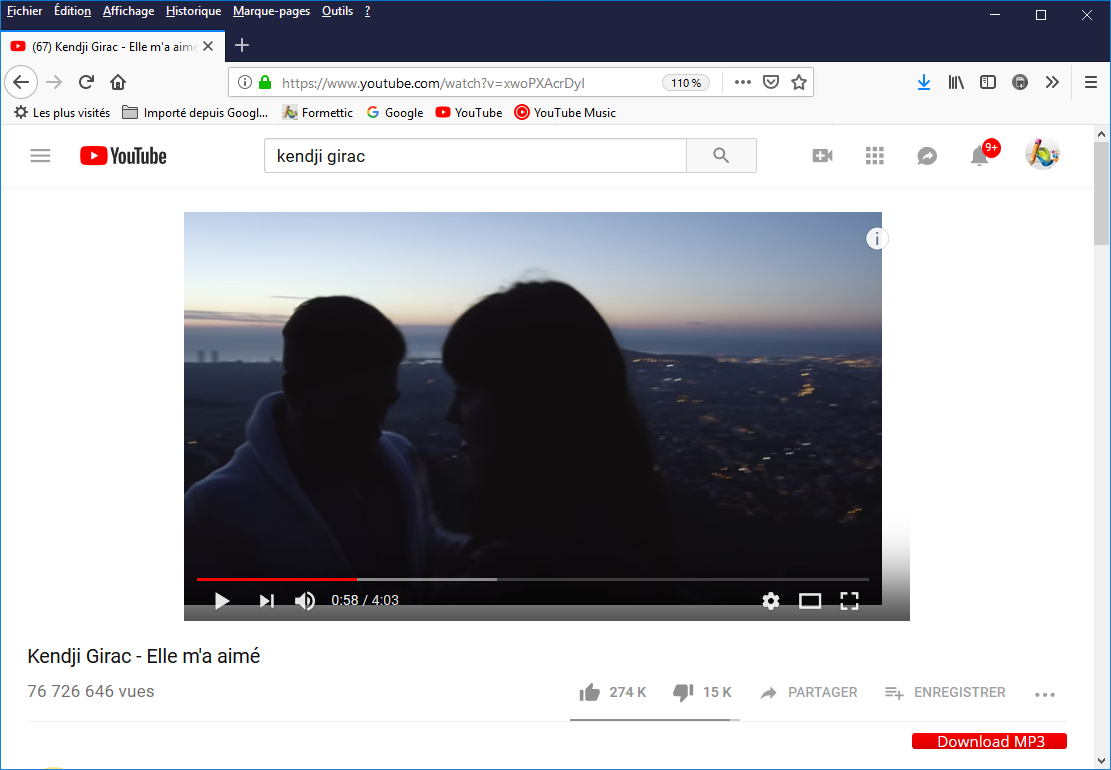Viewport: 1111px width, 770px height.
Task: Open the Firefox library
Action: click(956, 82)
